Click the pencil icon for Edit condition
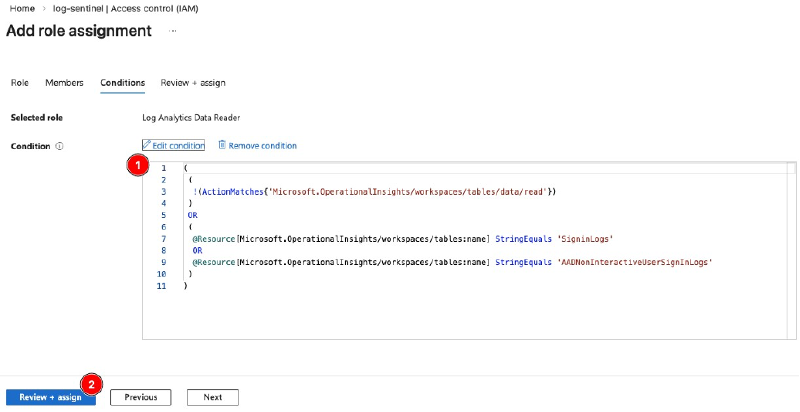 pyautogui.click(x=148, y=145)
